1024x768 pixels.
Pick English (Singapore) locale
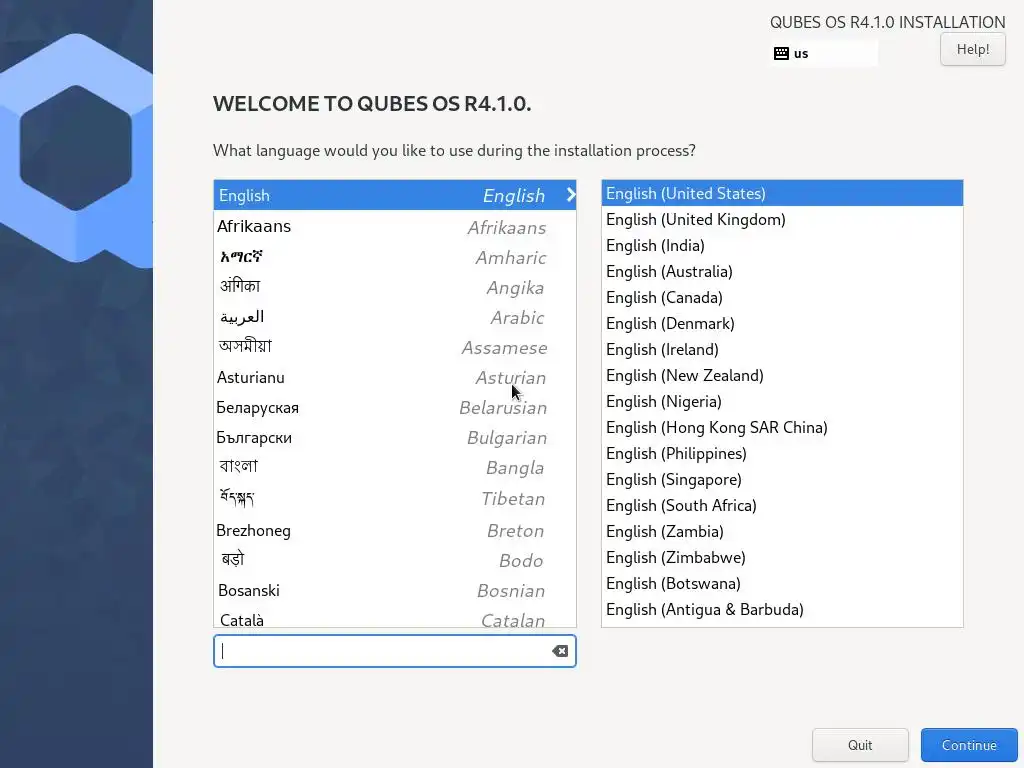coord(782,479)
